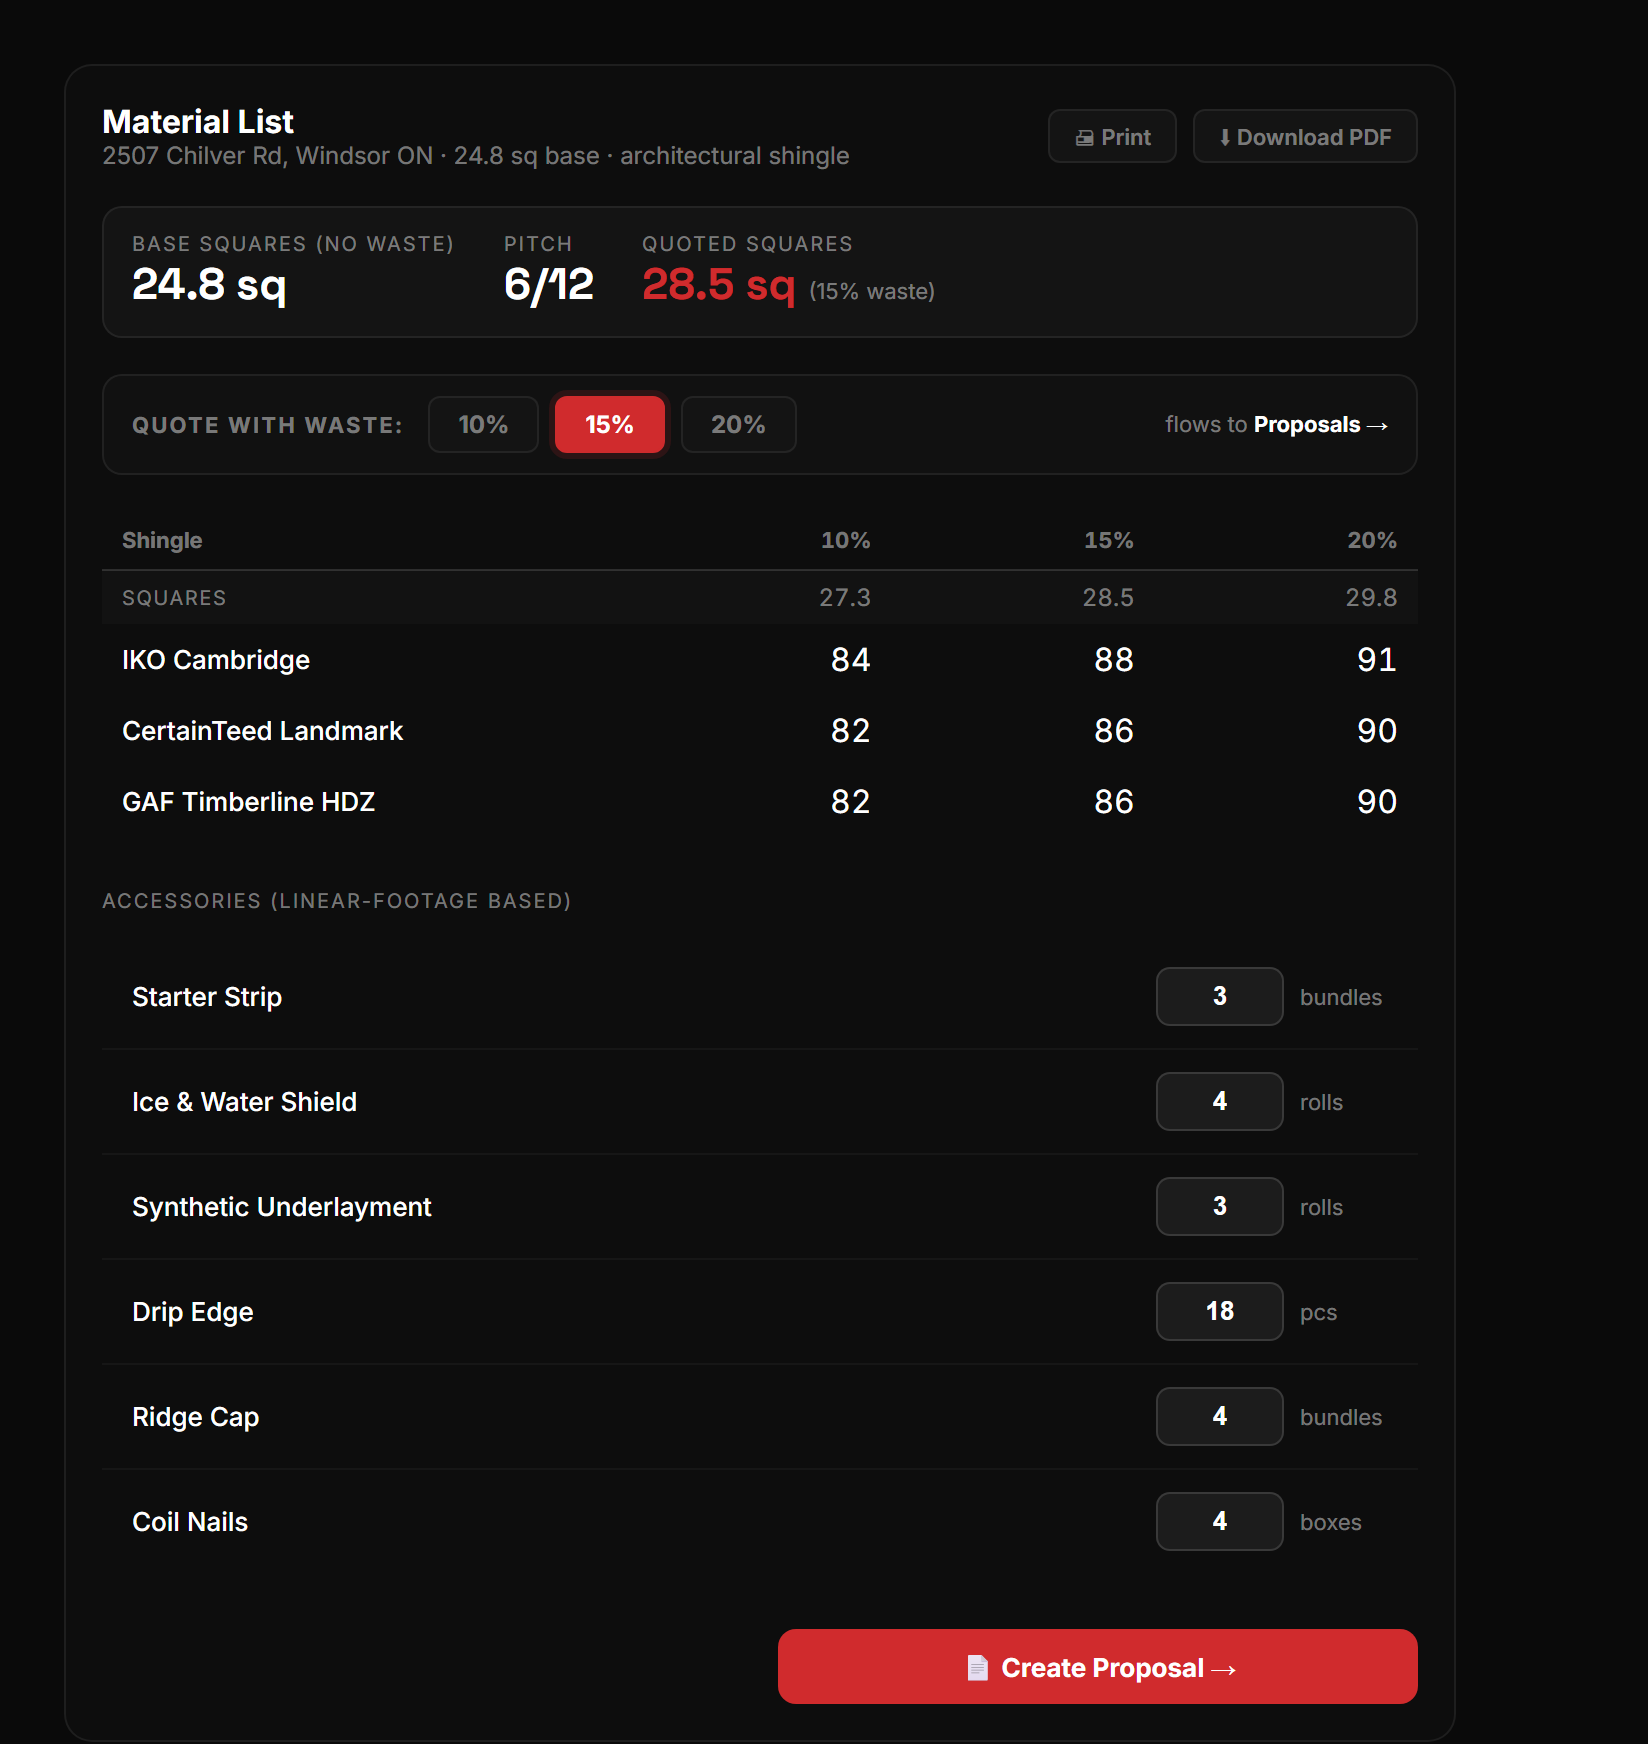Click the 24.8 sq base squares value
1648x1744 pixels.
coord(209,285)
